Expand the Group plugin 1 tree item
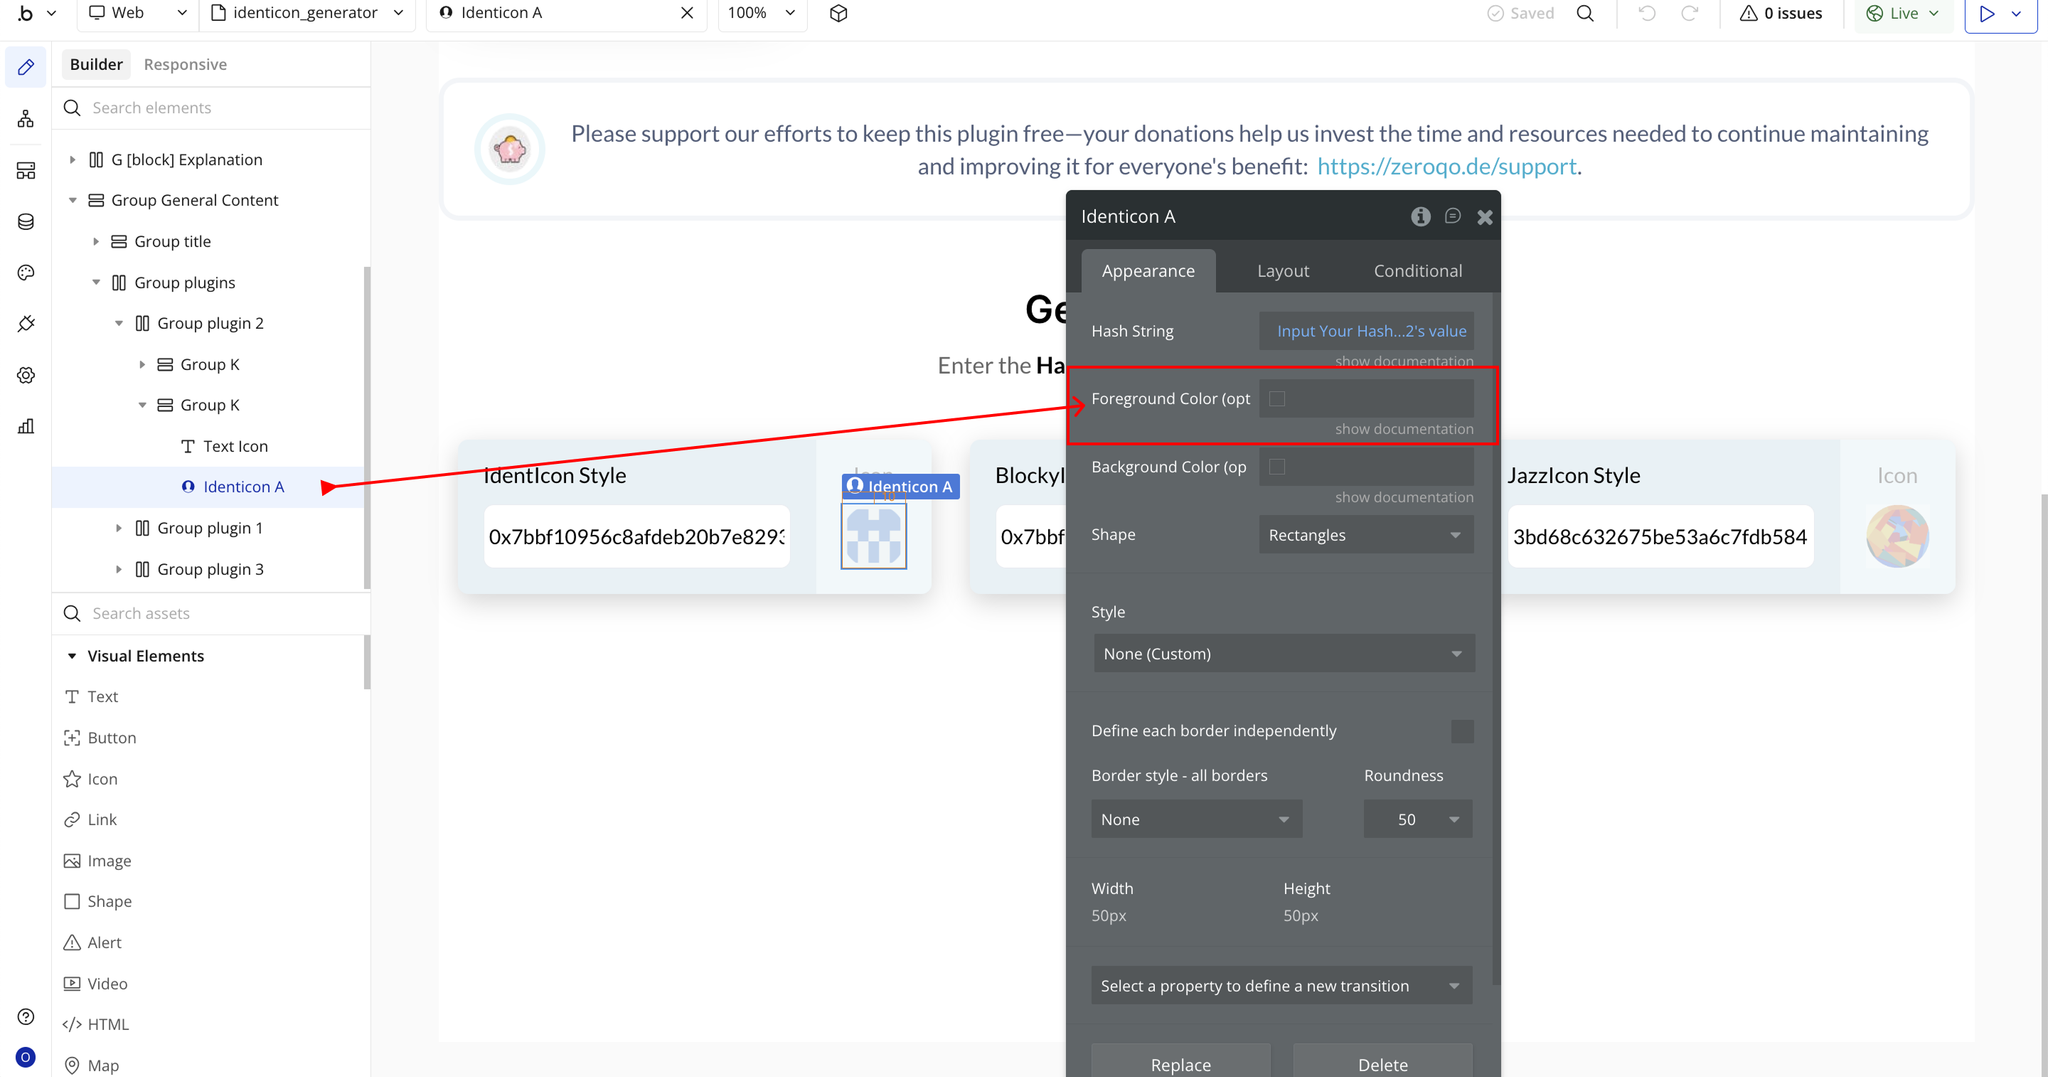The height and width of the screenshot is (1077, 2048). (x=119, y=528)
